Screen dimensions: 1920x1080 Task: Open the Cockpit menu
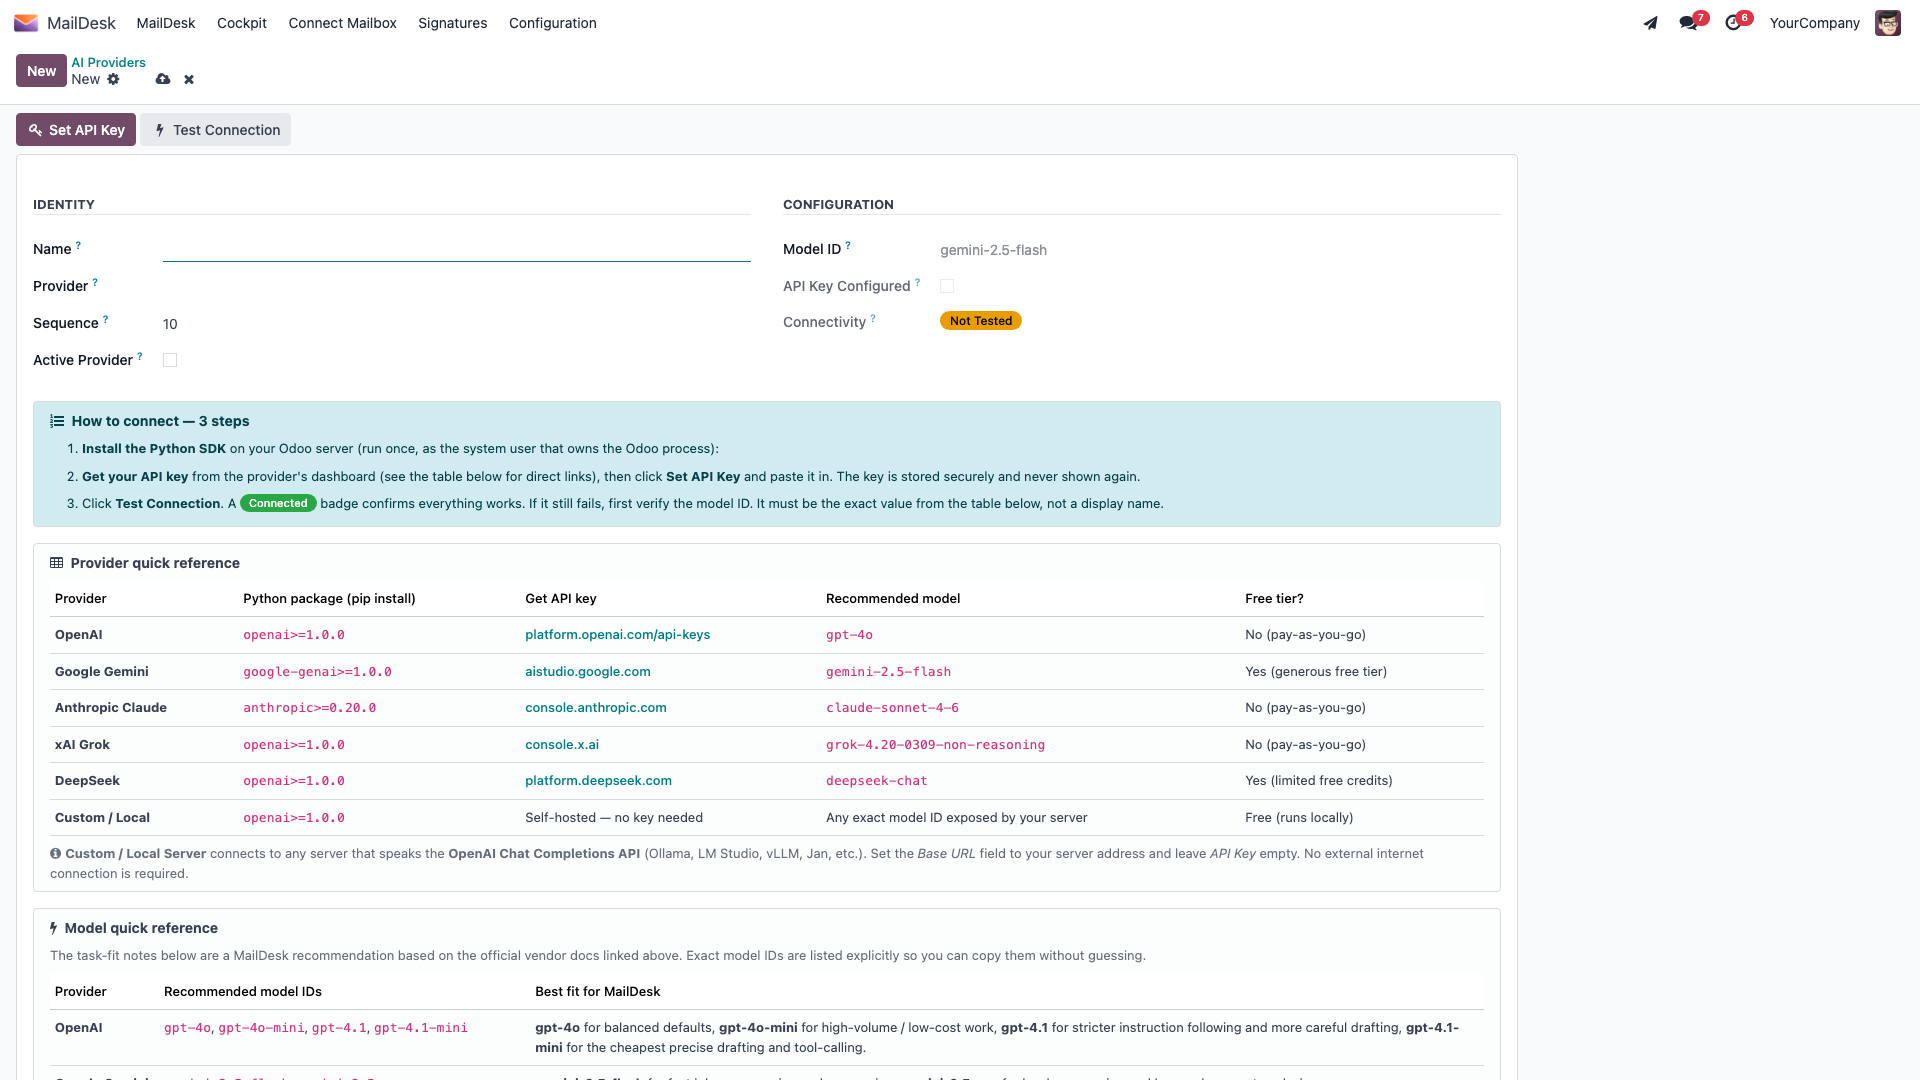242,23
